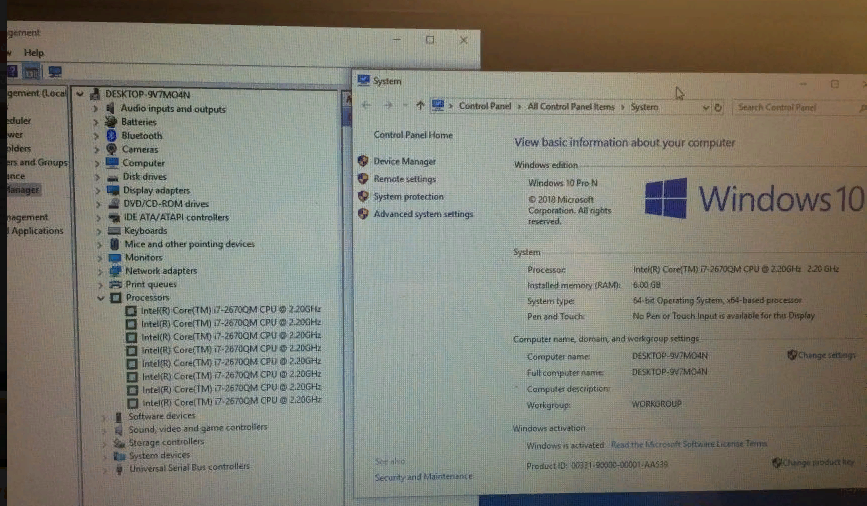The height and width of the screenshot is (506, 867).
Task: Open Control Panel Home
Action: pos(413,134)
